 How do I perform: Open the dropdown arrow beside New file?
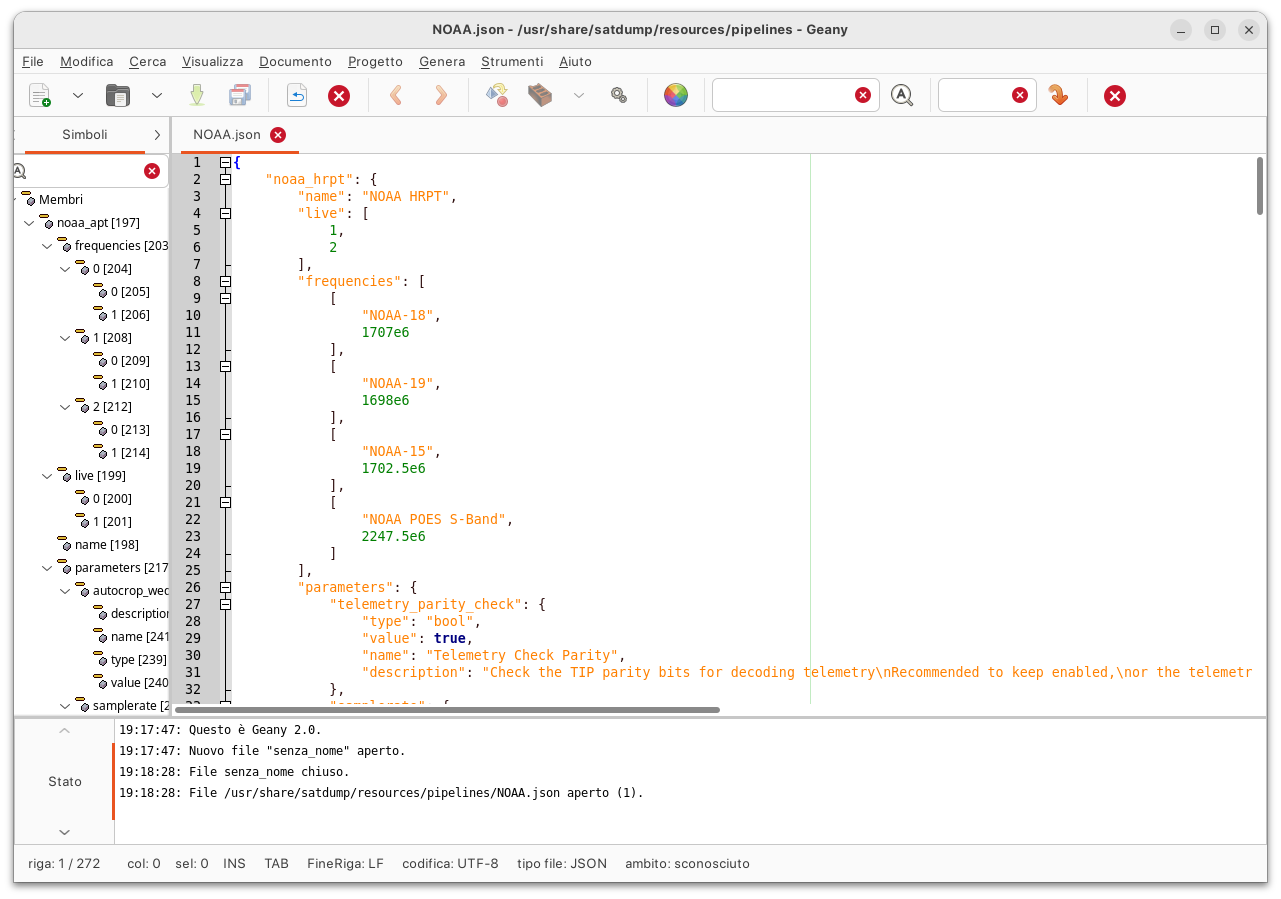pos(78,96)
